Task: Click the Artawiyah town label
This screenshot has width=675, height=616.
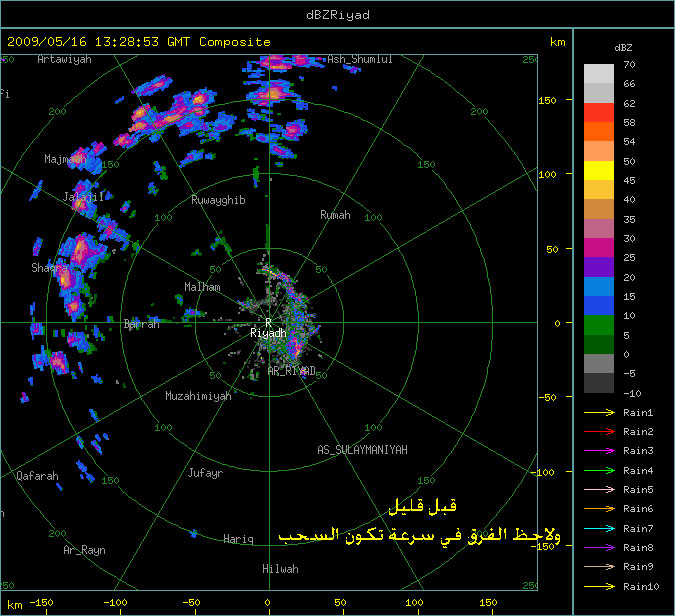Action: (64, 59)
